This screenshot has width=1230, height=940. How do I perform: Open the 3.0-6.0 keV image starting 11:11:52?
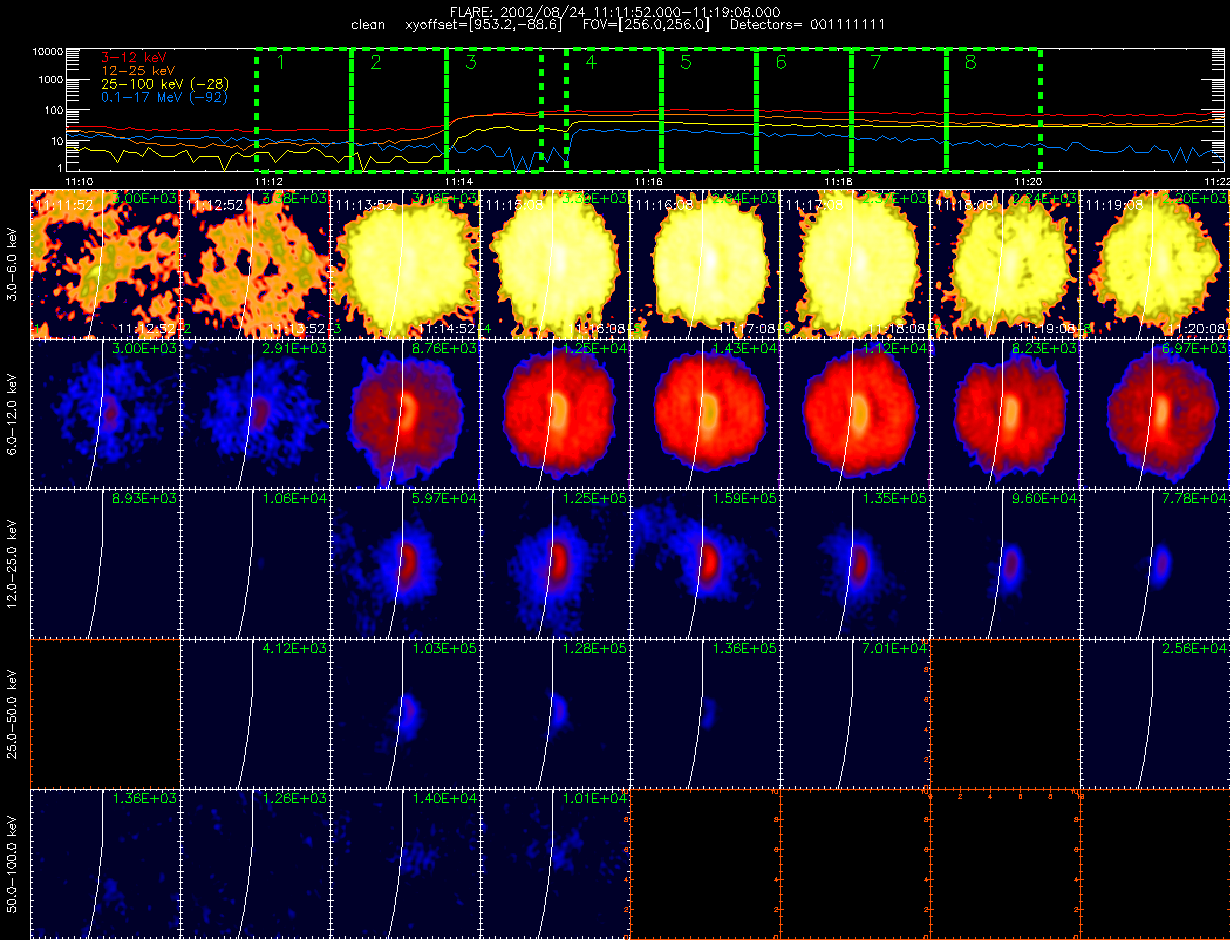click(x=106, y=263)
